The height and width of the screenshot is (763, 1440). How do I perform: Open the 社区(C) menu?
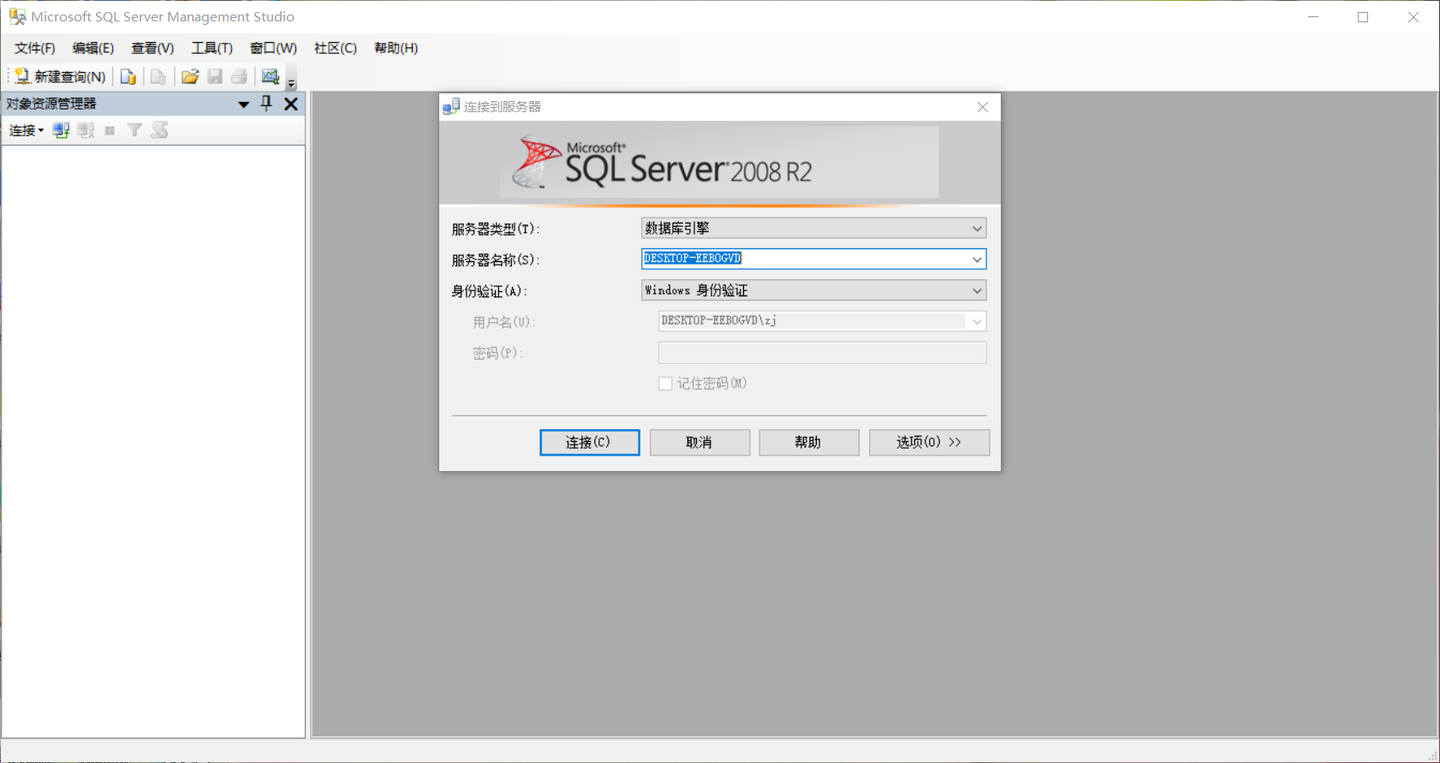(x=335, y=48)
